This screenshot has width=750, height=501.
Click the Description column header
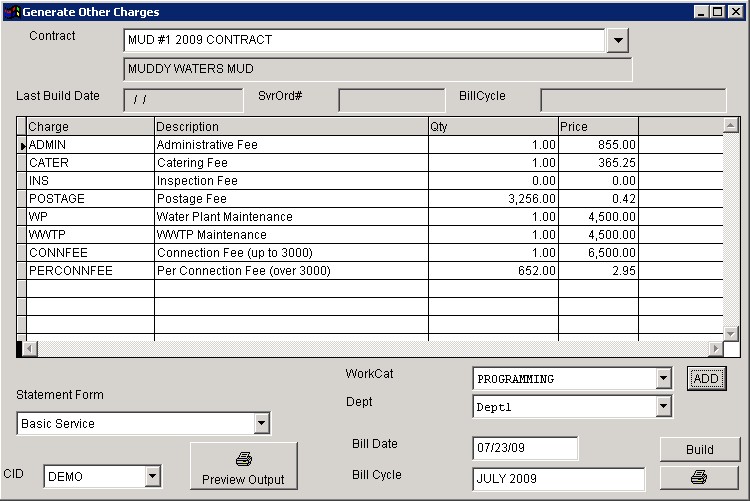point(290,127)
